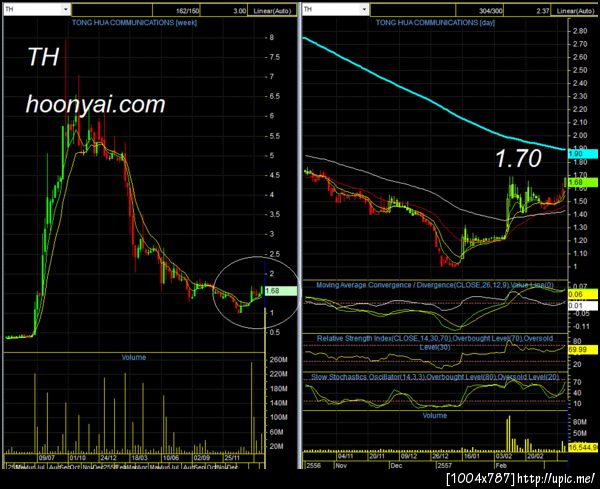Screen dimensions: 600x489
Task: Click the 7.5 level on weekly price scale
Action: click(x=274, y=57)
